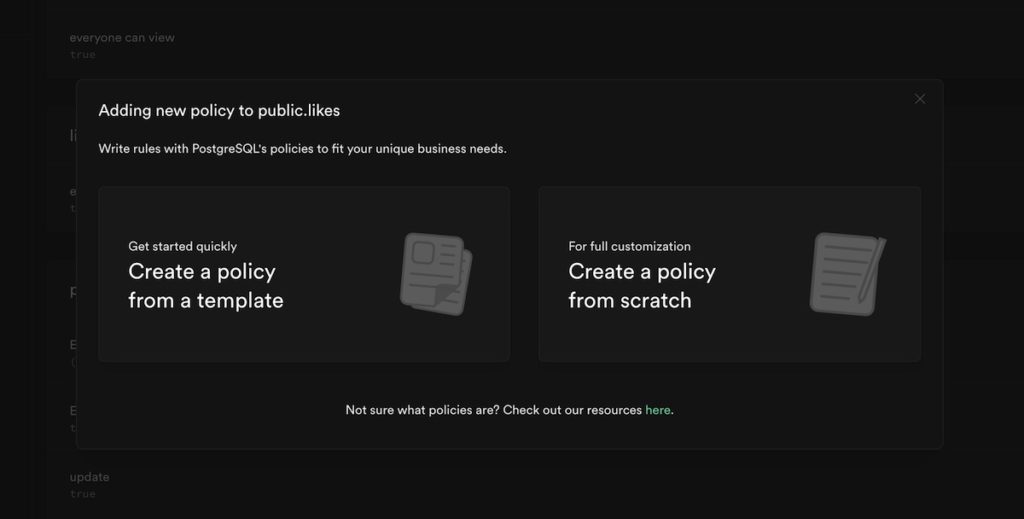Choose Create a policy from scratch

point(729,274)
